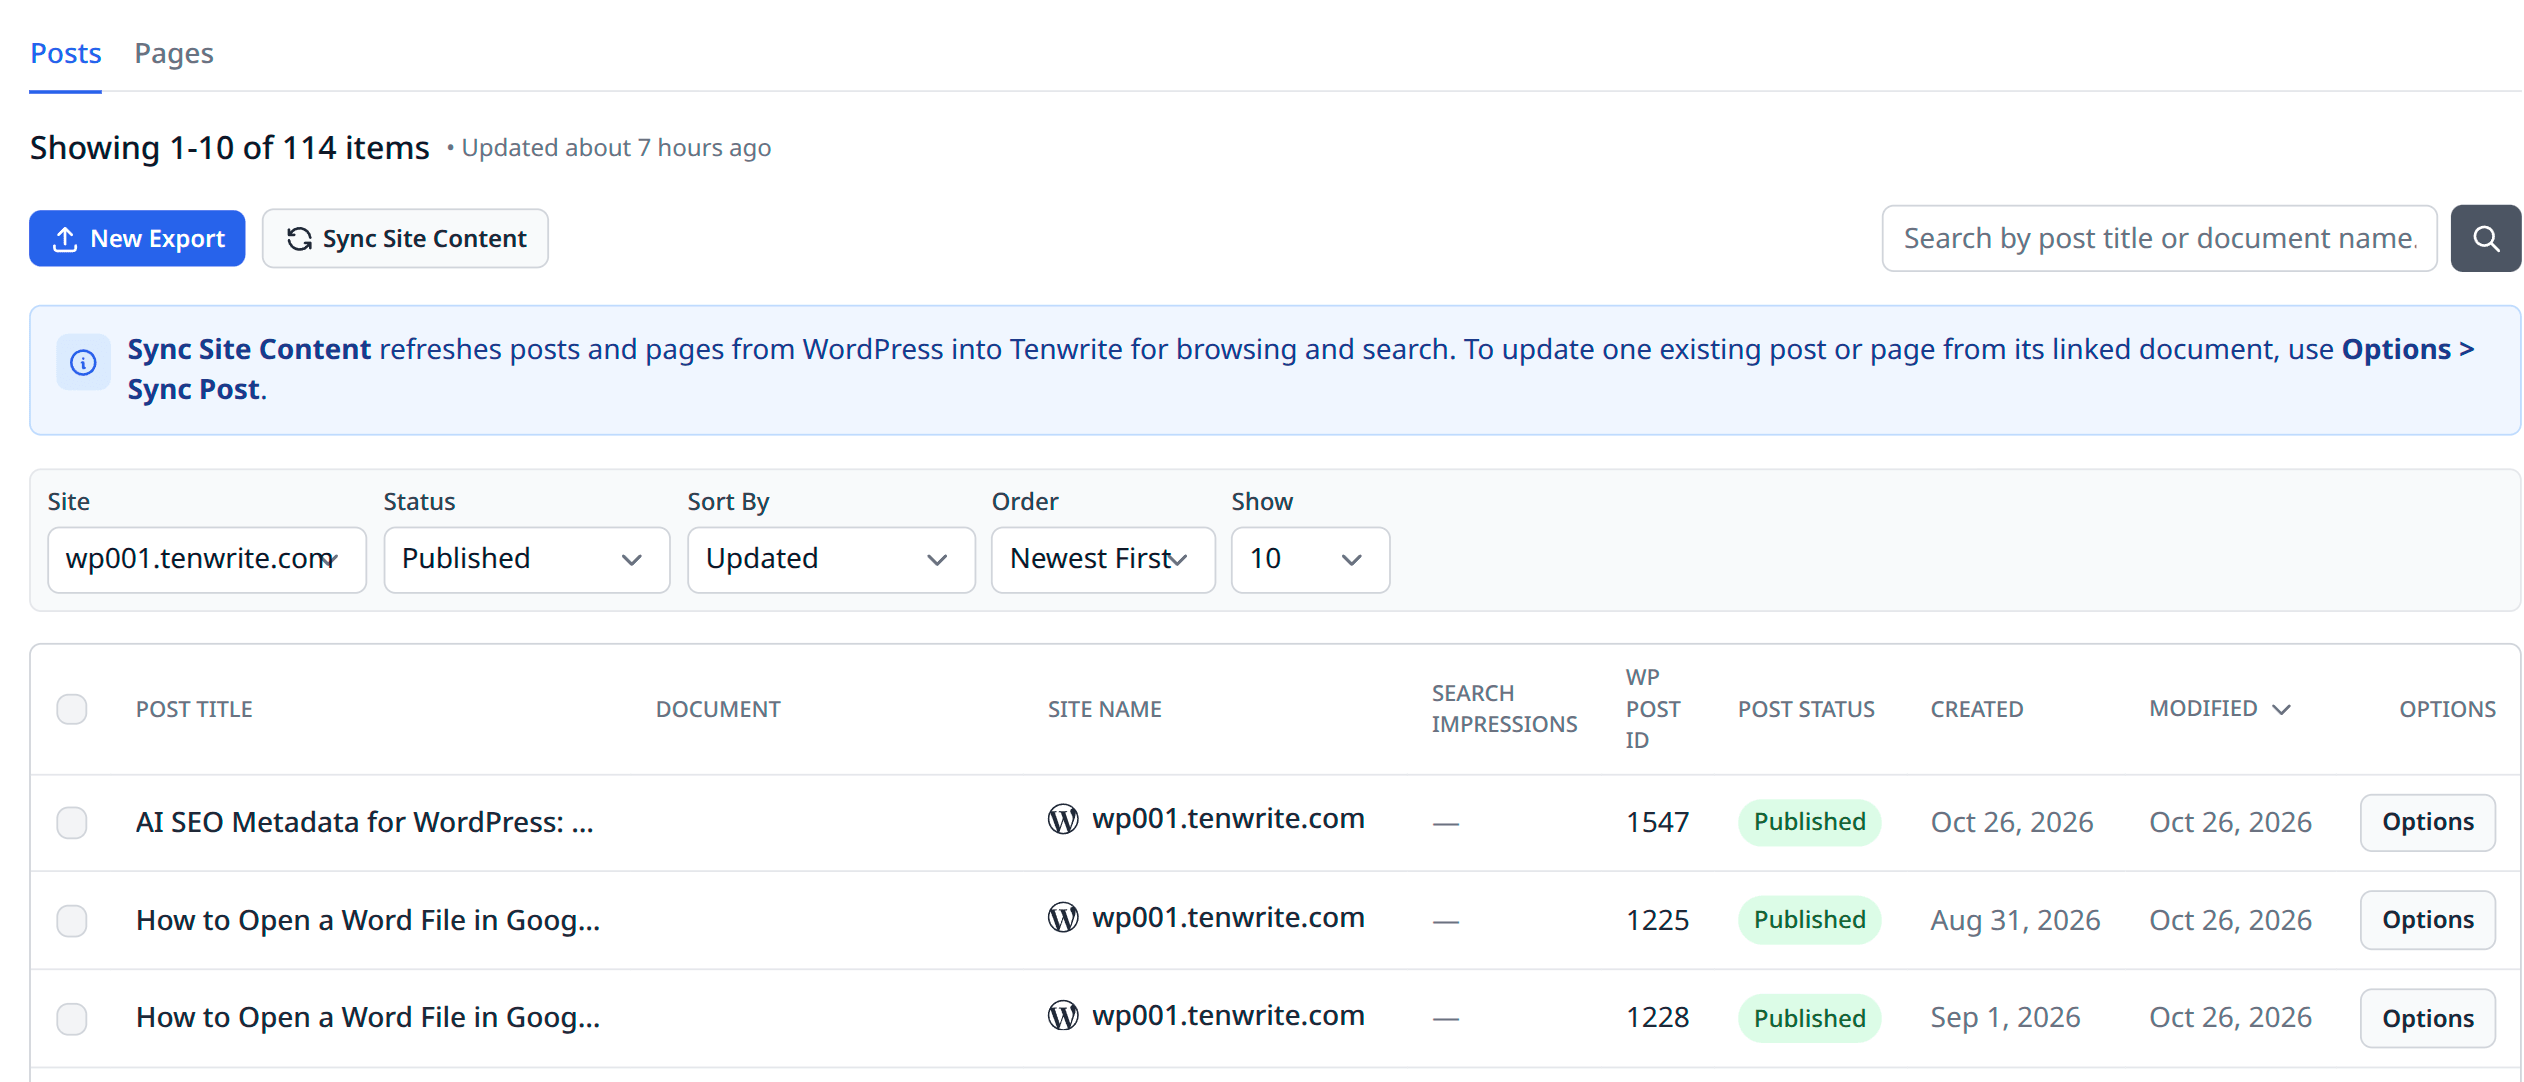
Task: Click the New Export button
Action: (x=137, y=238)
